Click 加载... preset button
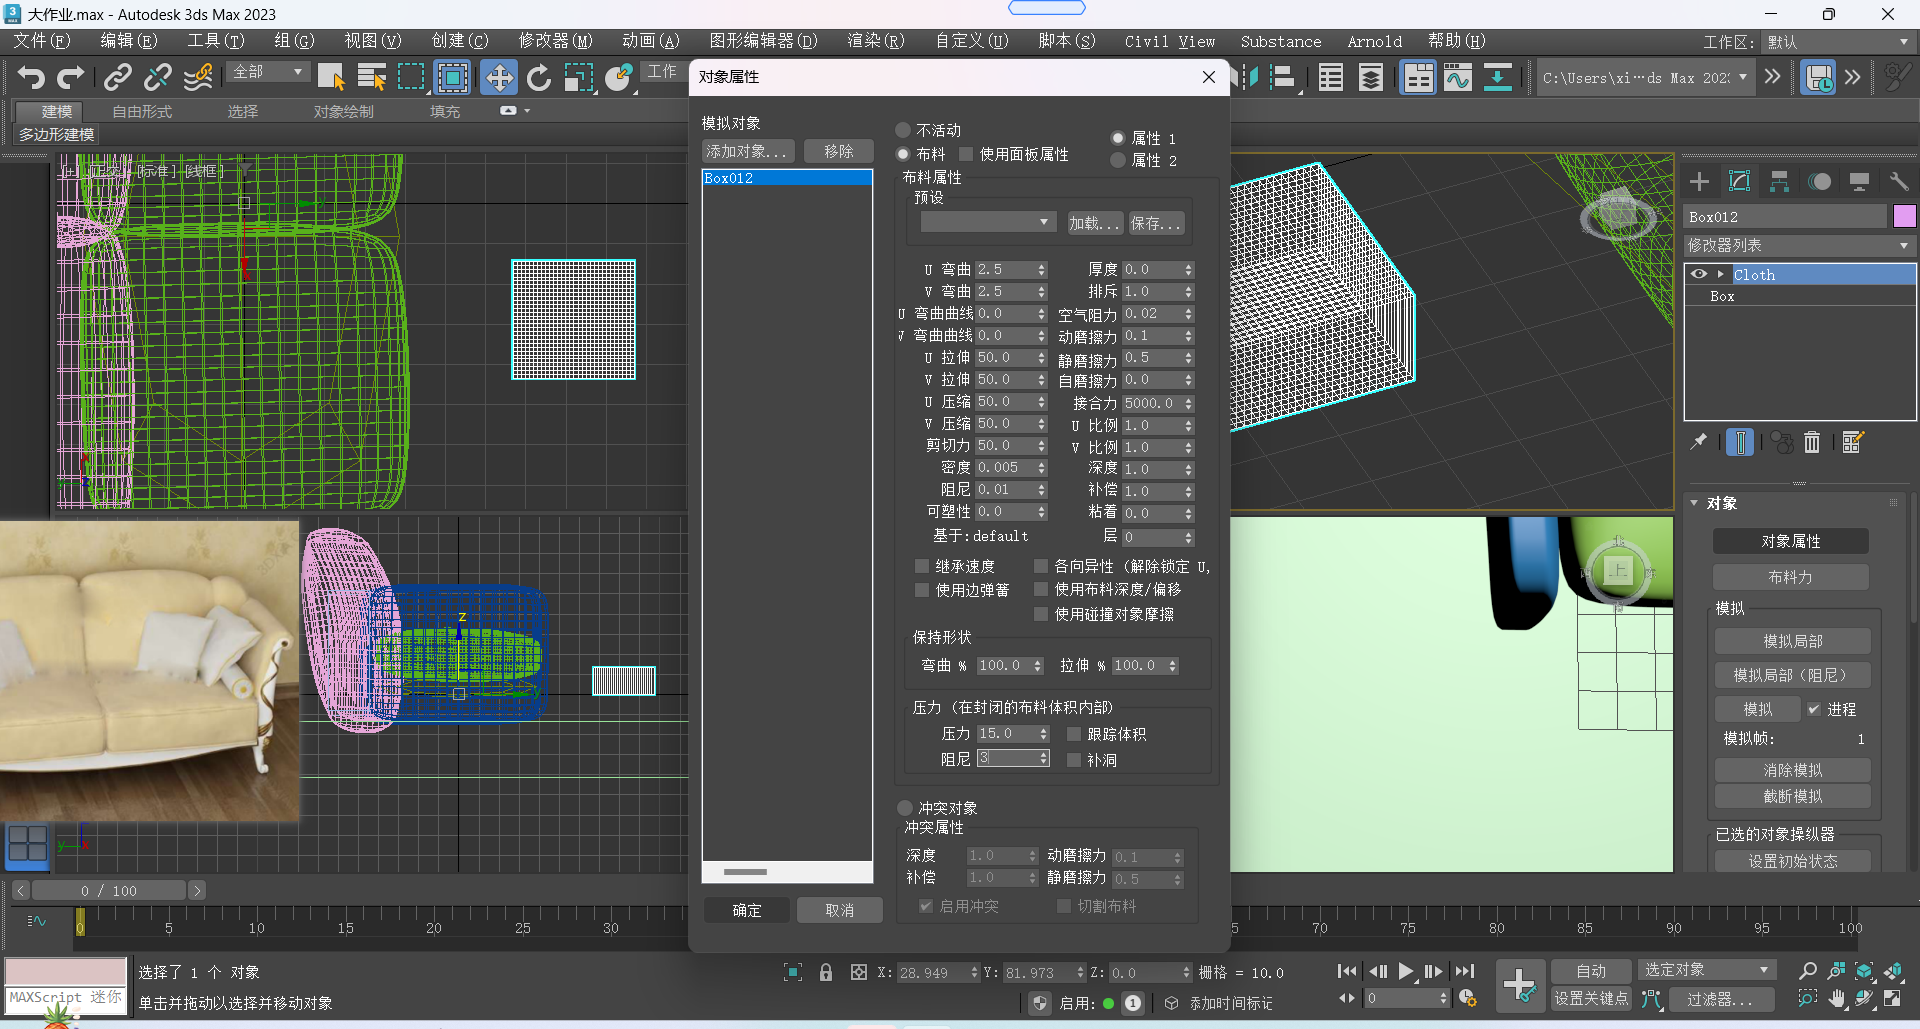1920x1029 pixels. (1095, 223)
